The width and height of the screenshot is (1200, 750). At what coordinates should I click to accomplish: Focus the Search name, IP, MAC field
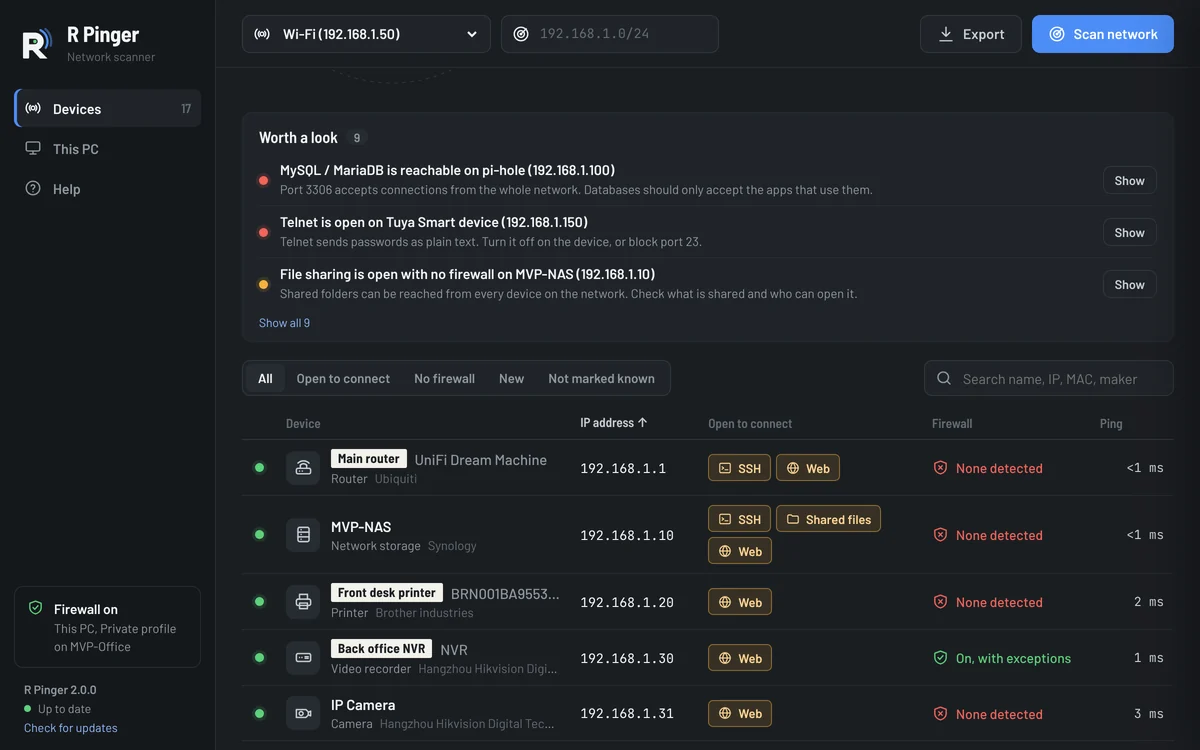point(1049,379)
